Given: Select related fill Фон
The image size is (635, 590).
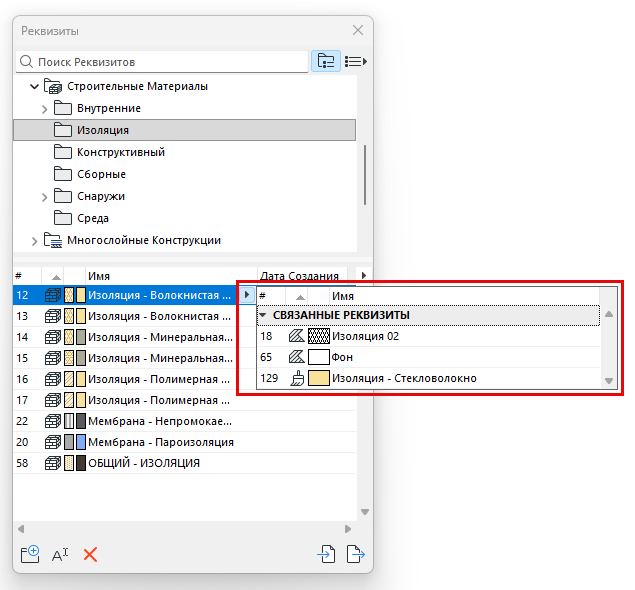Looking at the screenshot, I should click(428, 358).
